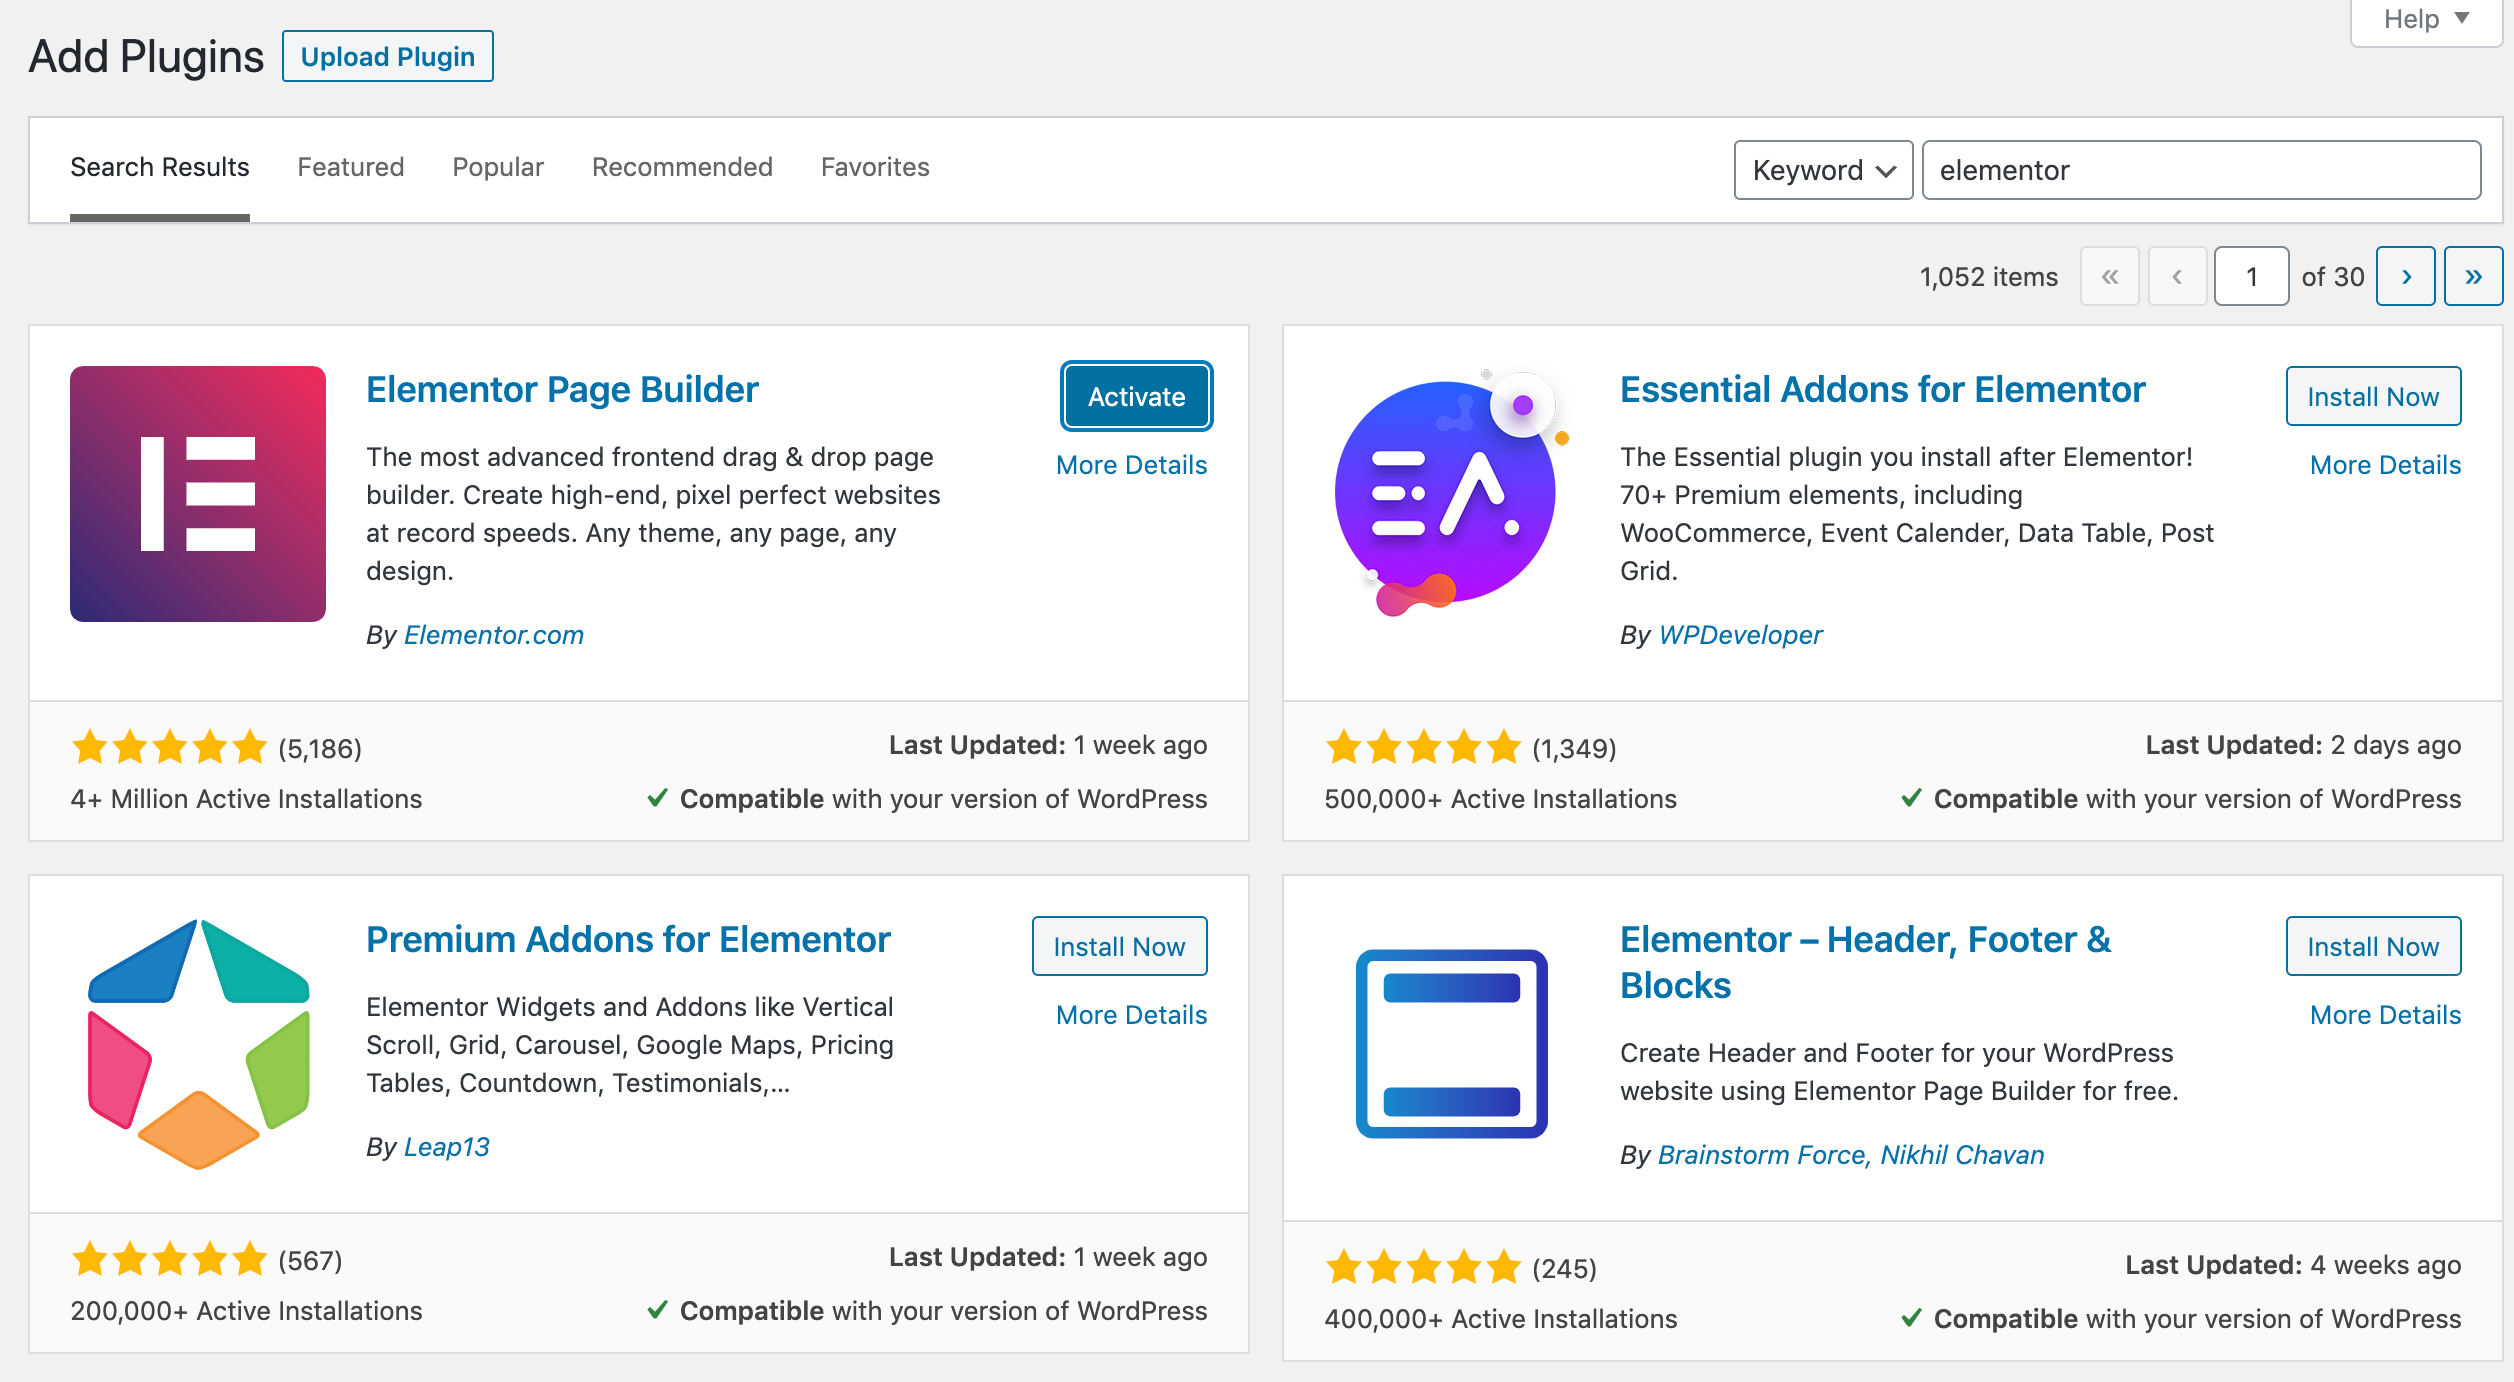Open the Keyword search type dropdown
This screenshot has width=2514, height=1382.
tap(1822, 170)
